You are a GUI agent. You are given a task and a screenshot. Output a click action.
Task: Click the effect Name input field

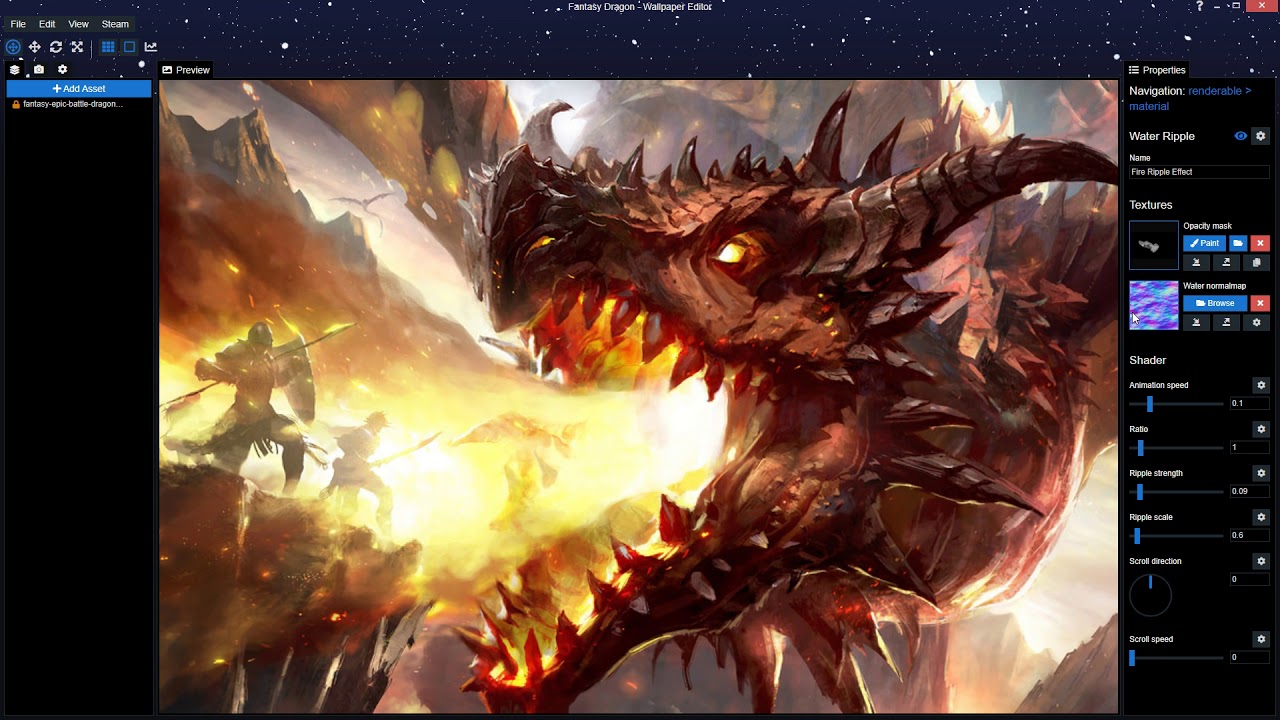pyautogui.click(x=1199, y=172)
